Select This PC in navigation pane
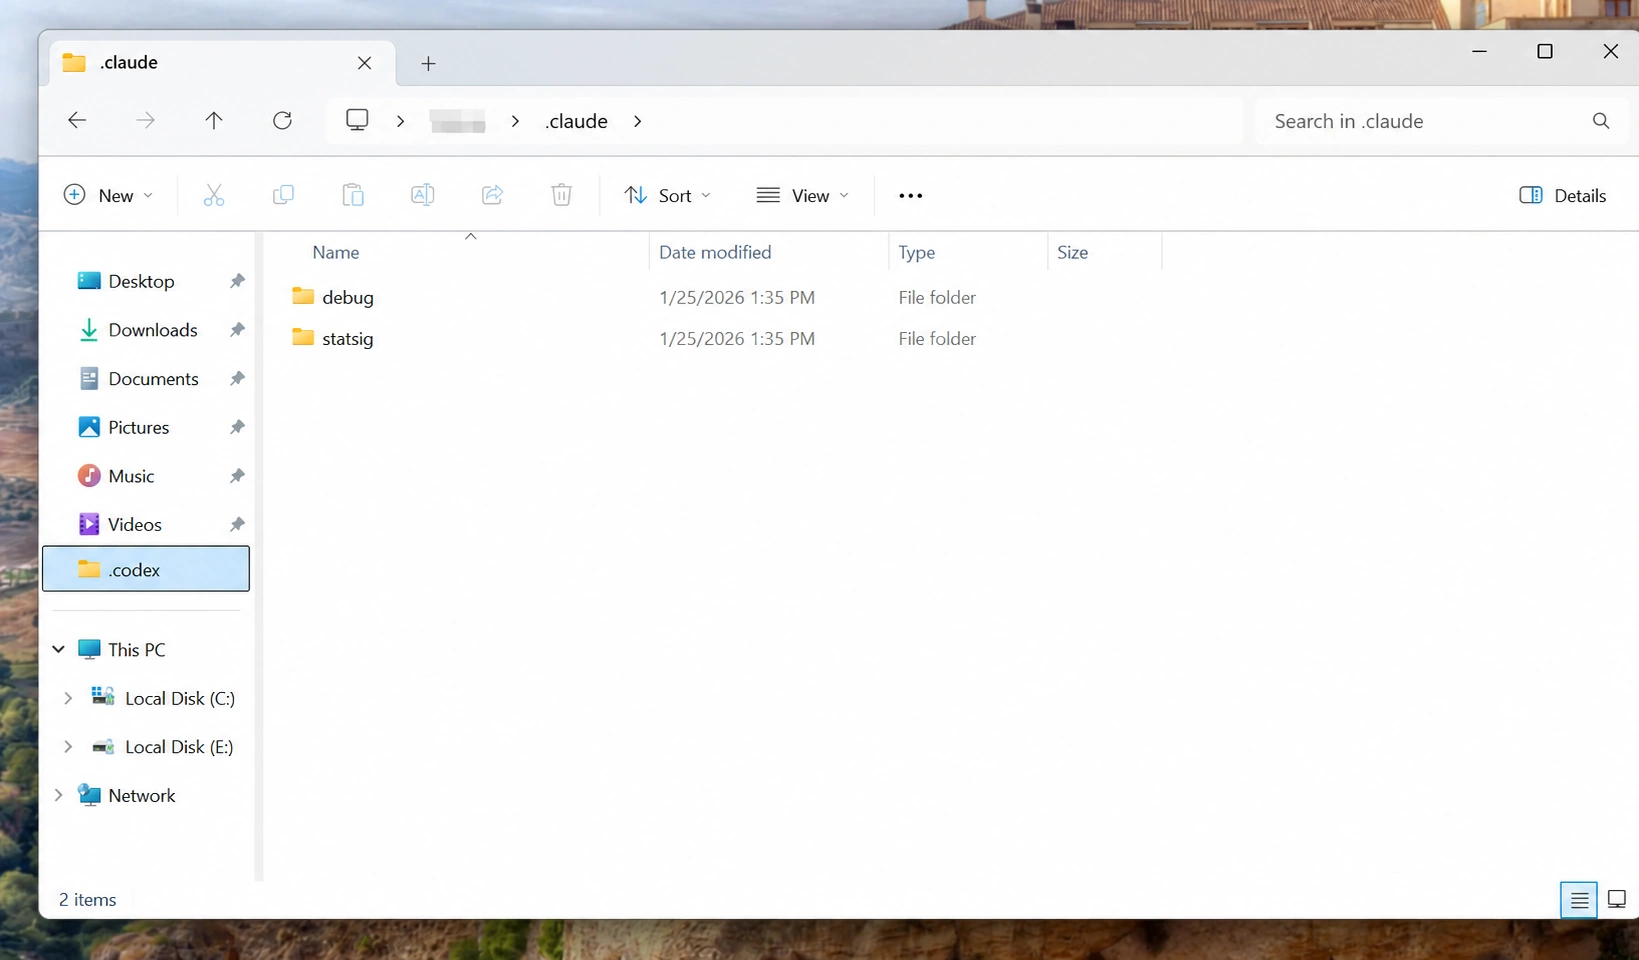Screen dimensions: 1639x960 click(x=137, y=649)
